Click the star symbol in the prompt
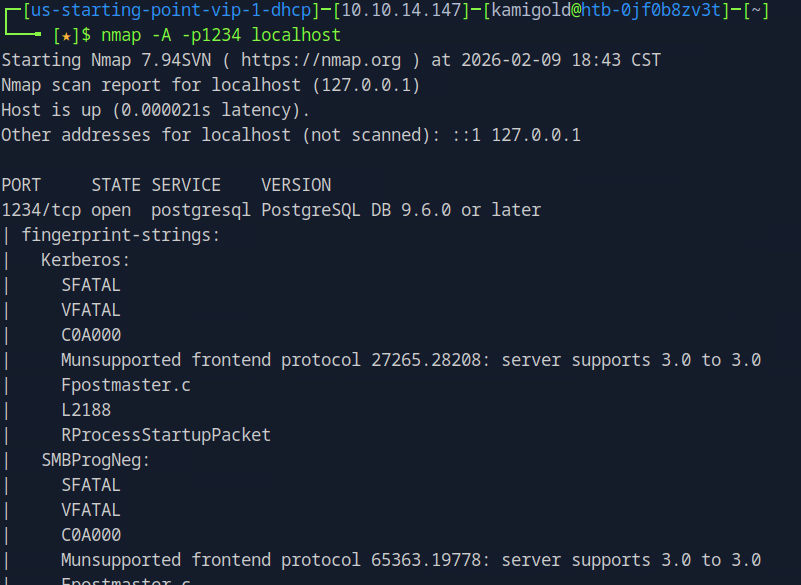Screen dimensions: 801x585 (x=66, y=35)
